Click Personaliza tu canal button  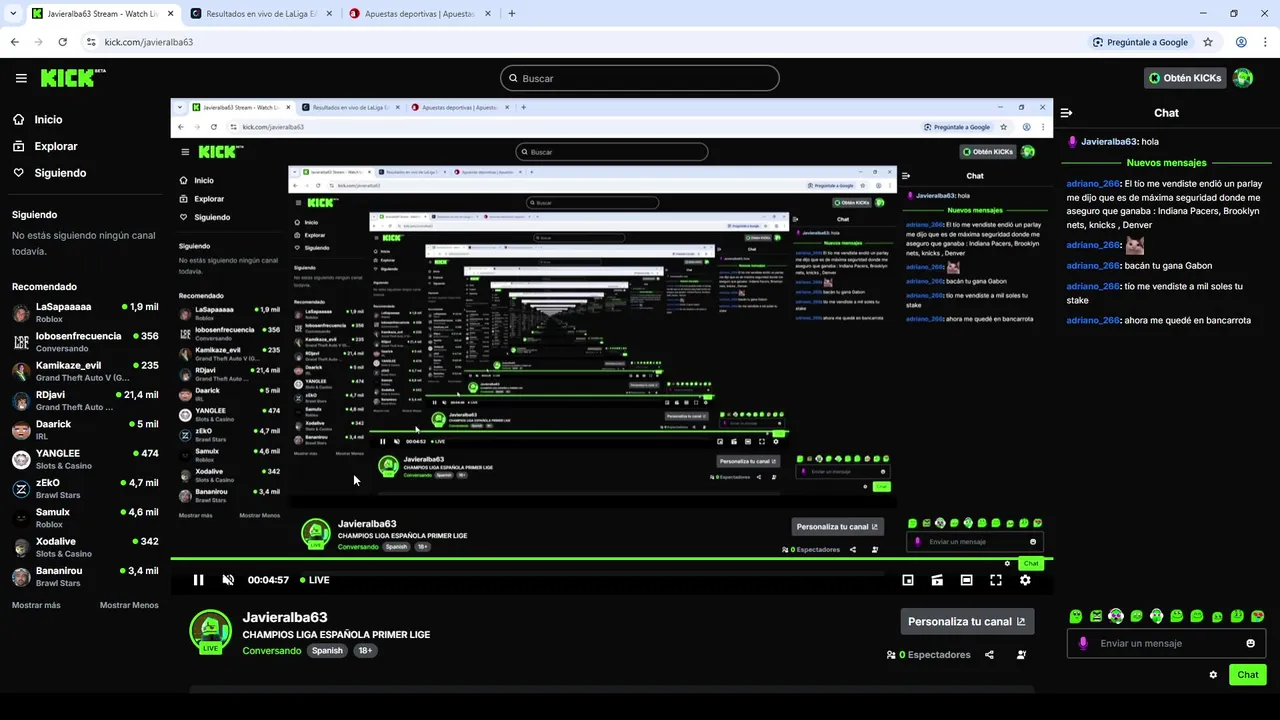tap(967, 621)
